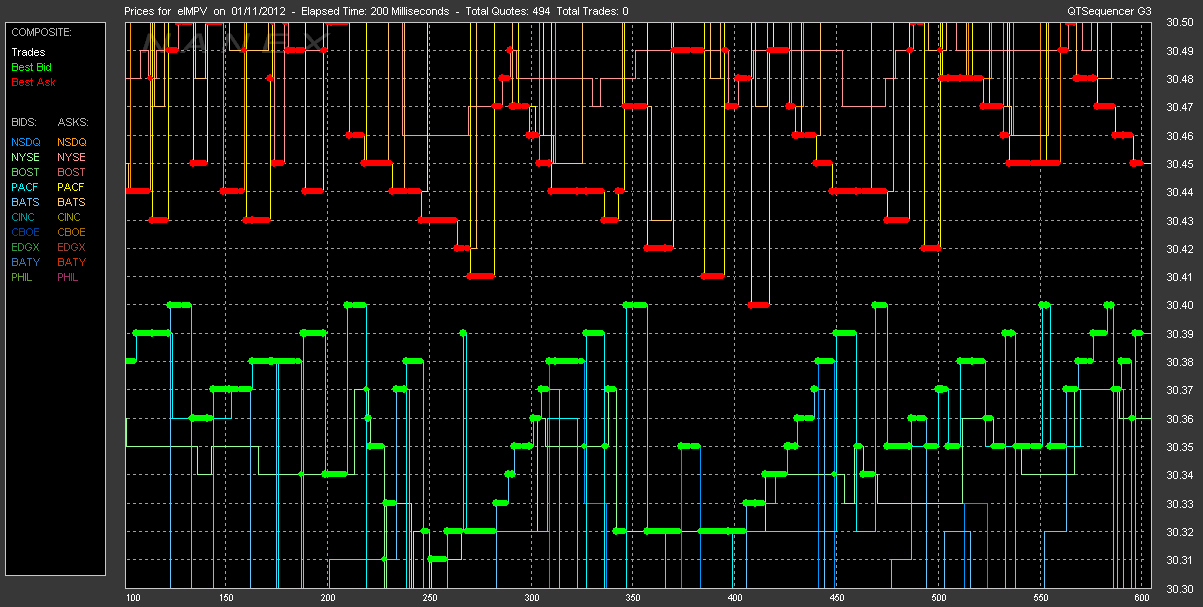Click the 250 time axis label

click(x=429, y=598)
